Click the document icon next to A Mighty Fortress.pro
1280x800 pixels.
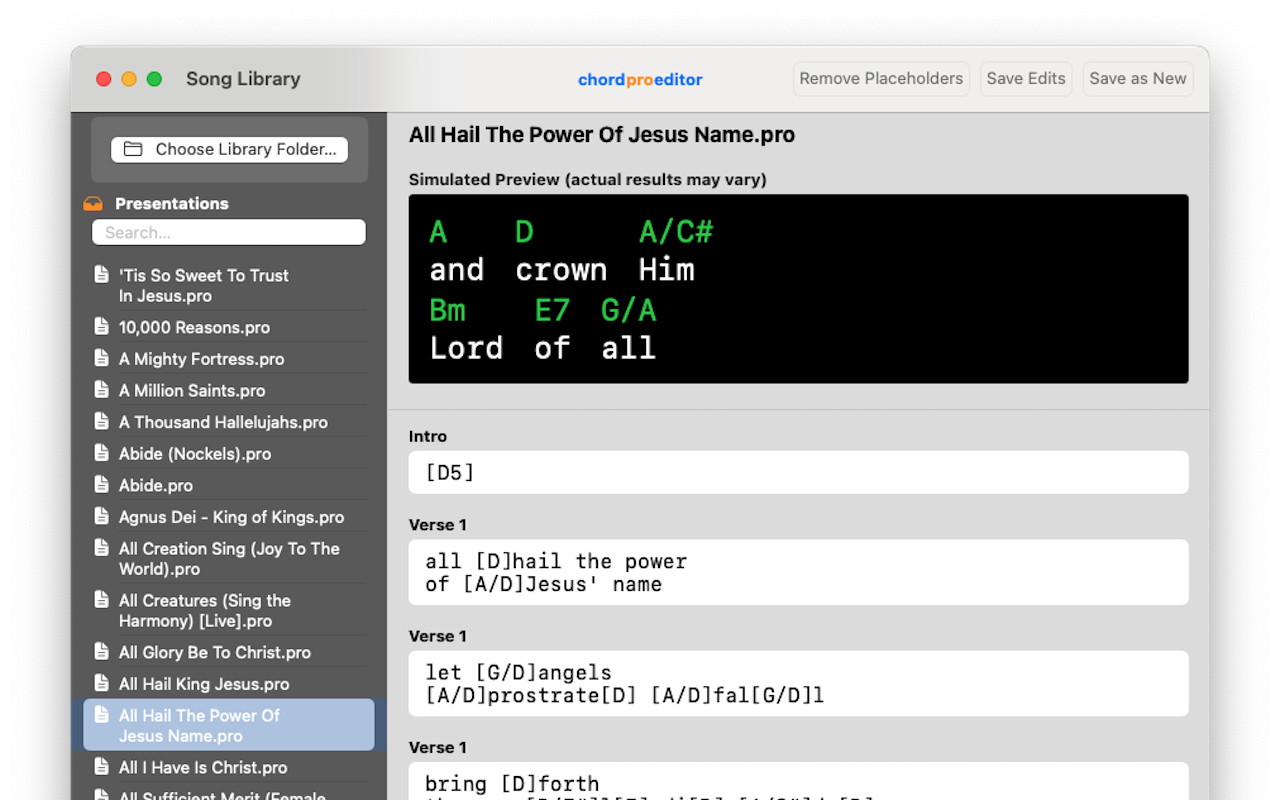tap(101, 359)
